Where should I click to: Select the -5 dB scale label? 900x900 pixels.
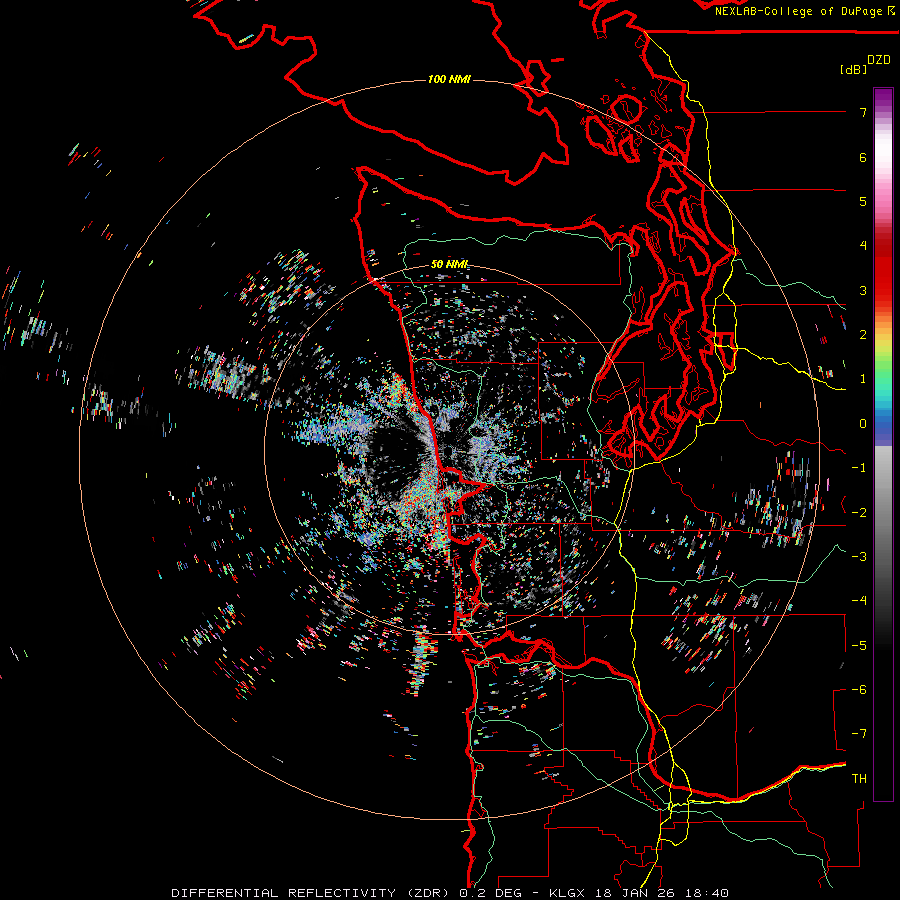[x=859, y=646]
